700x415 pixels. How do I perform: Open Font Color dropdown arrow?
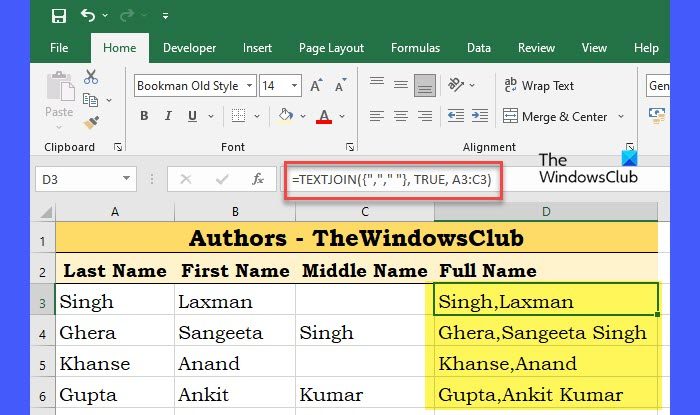click(342, 116)
